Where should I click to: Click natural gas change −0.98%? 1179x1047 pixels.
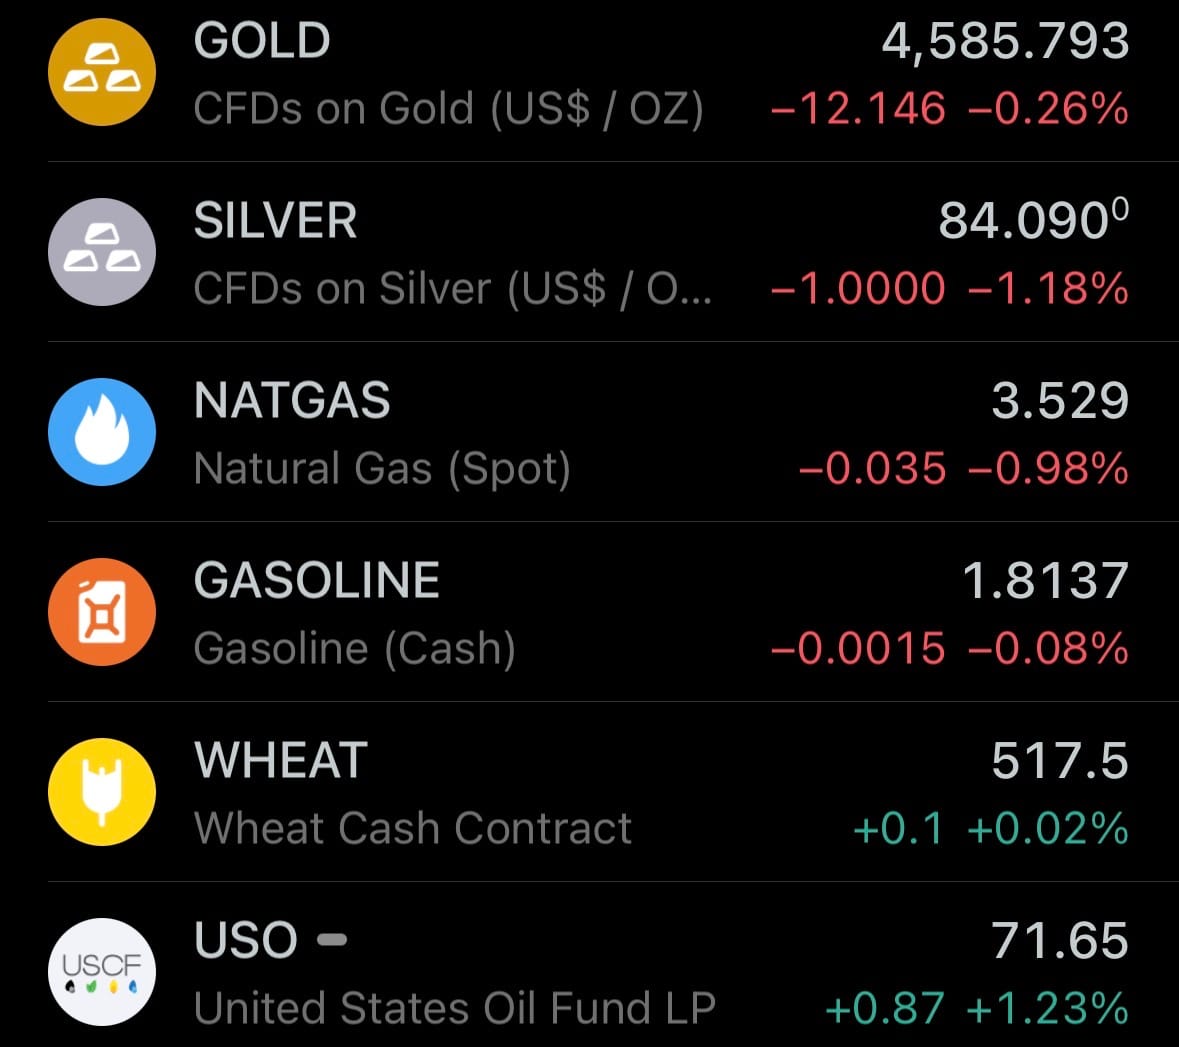click(1048, 468)
